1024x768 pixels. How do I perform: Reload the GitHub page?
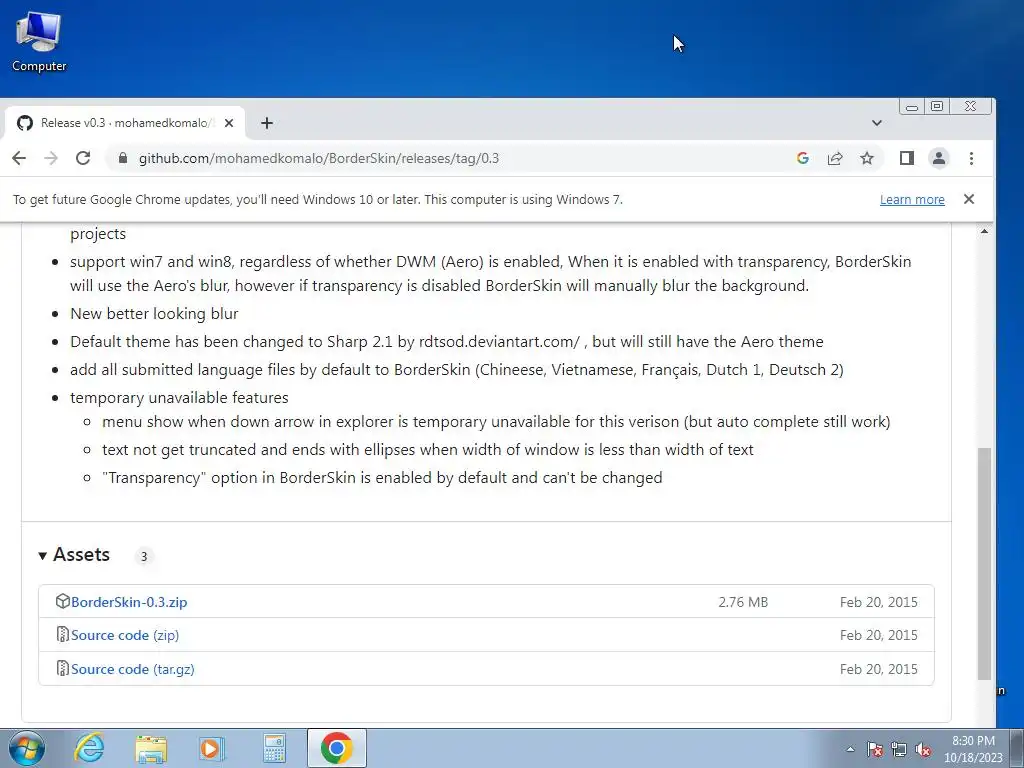coord(83,158)
